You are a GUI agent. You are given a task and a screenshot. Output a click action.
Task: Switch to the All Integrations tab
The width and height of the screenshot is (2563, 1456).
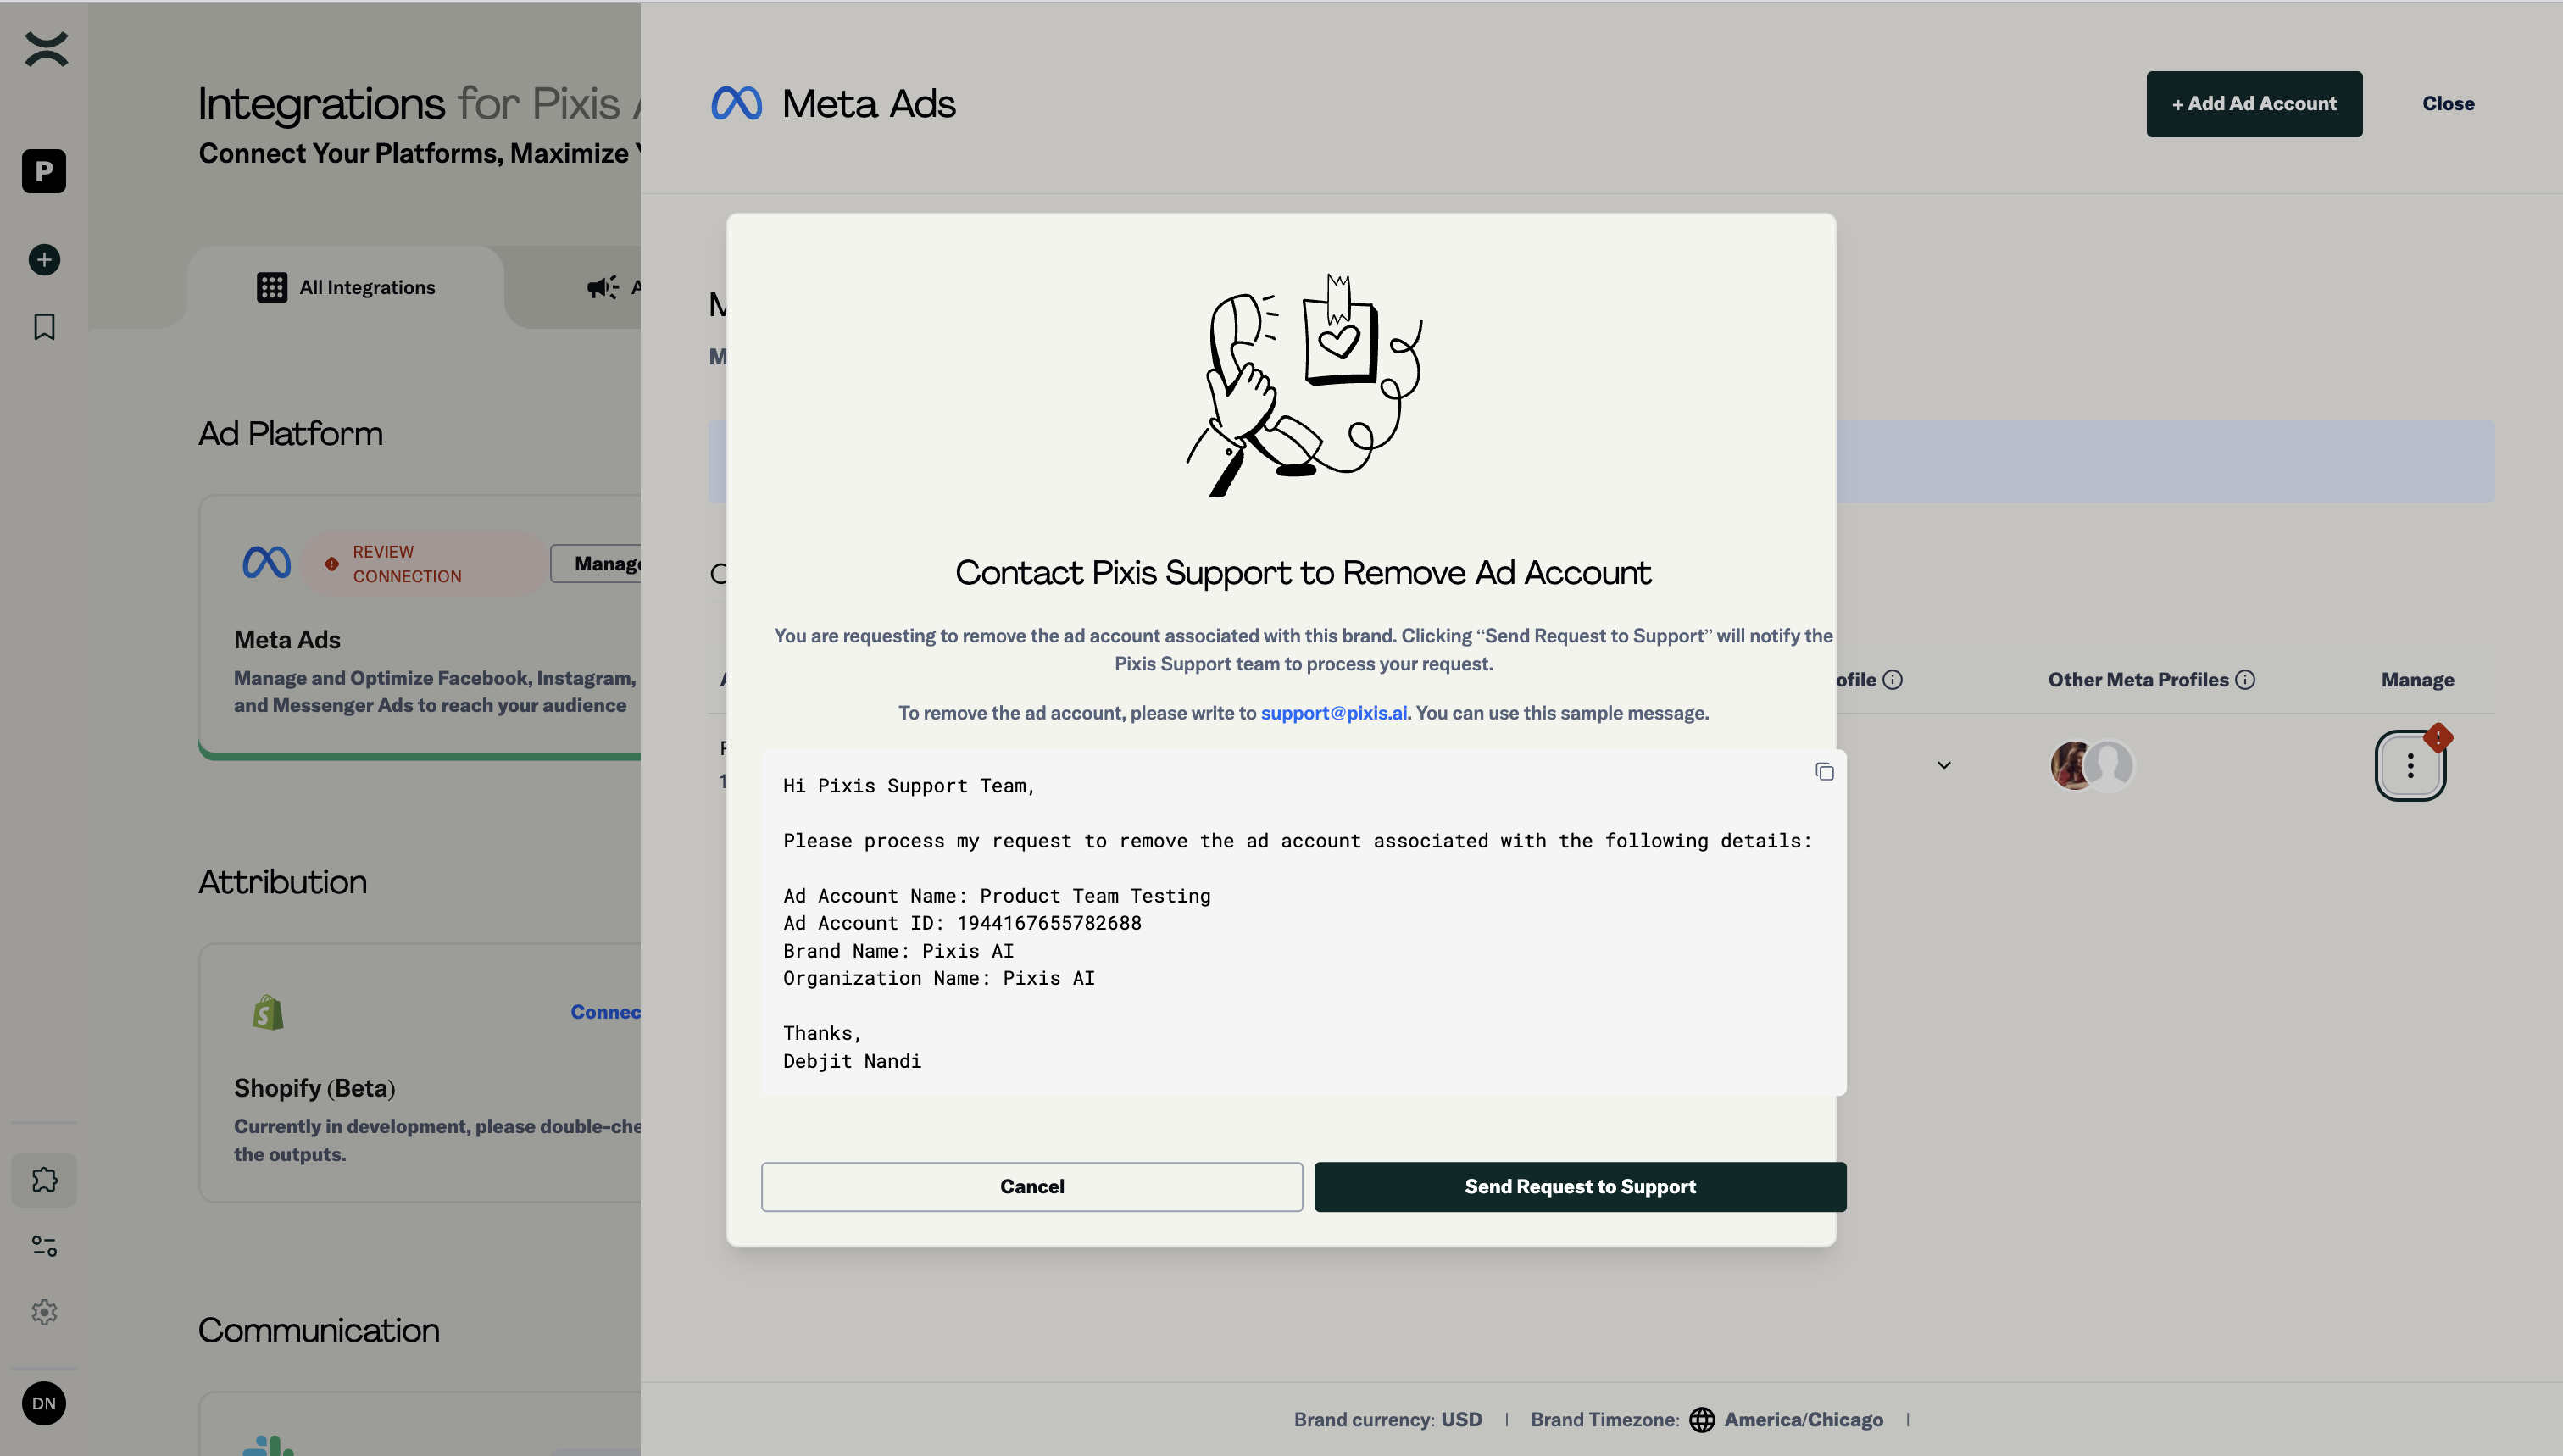point(346,287)
